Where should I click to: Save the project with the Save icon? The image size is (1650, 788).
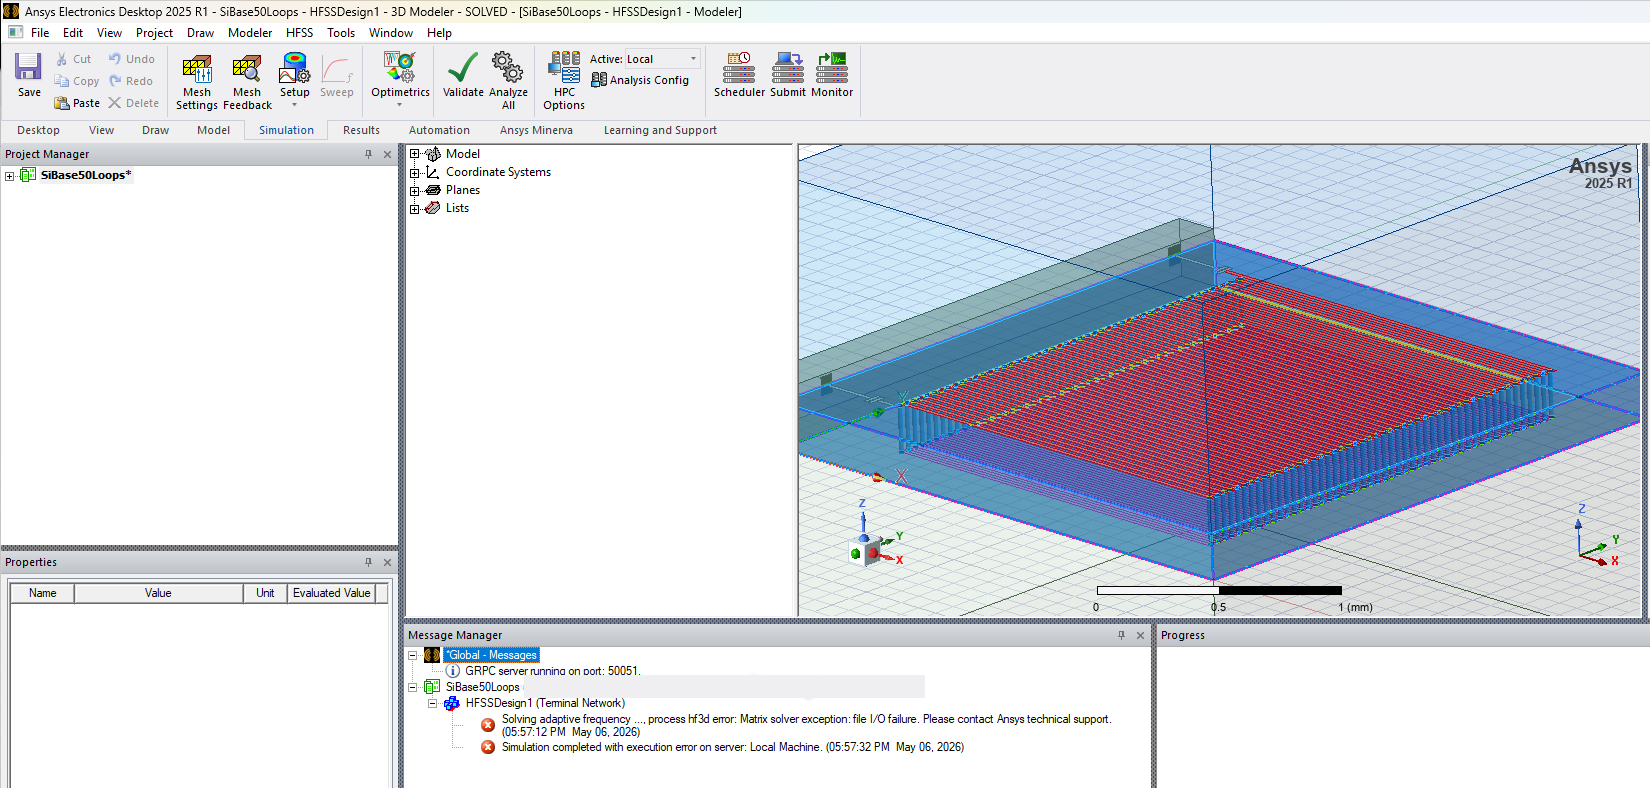point(28,67)
